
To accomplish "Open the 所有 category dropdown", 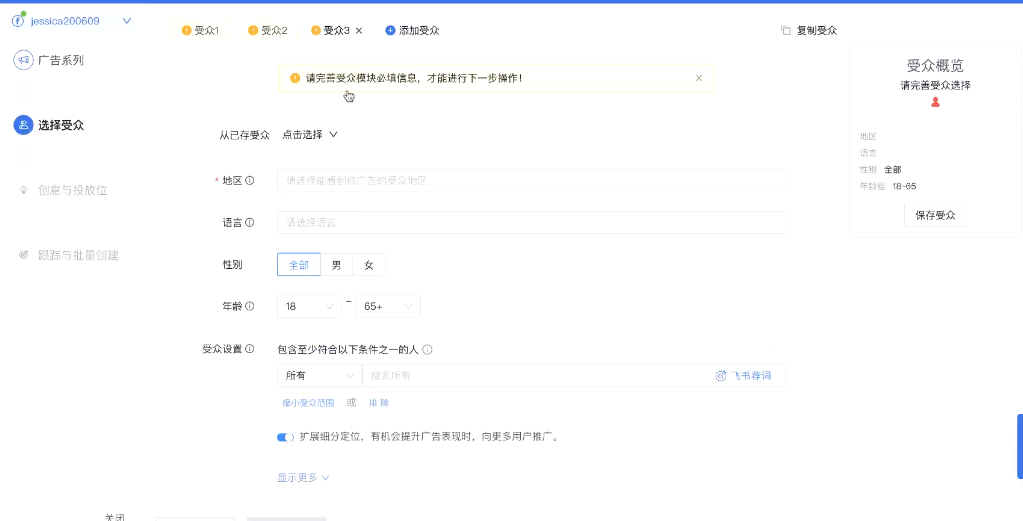I will (x=320, y=376).
